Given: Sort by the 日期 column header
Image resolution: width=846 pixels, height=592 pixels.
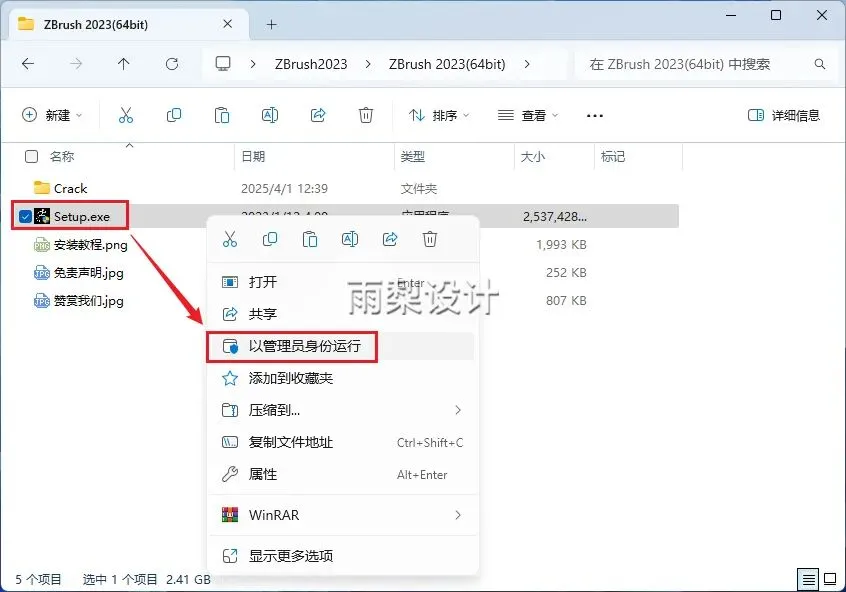Looking at the screenshot, I should [x=253, y=156].
